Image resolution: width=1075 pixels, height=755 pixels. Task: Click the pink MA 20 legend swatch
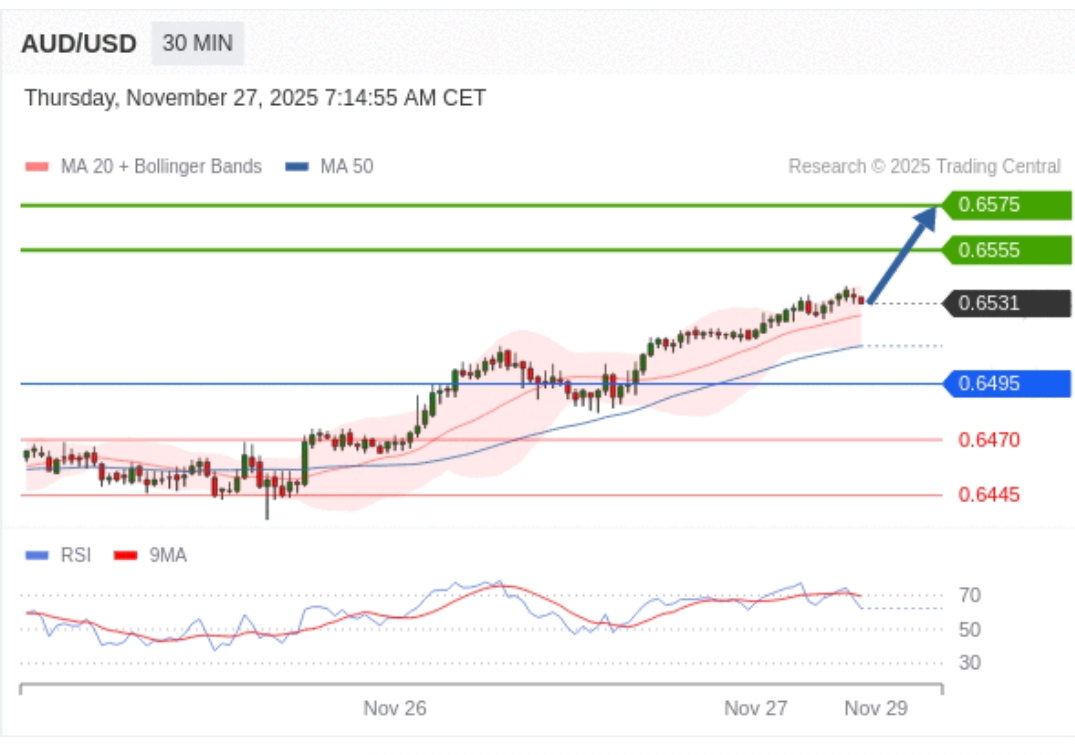pyautogui.click(x=36, y=167)
